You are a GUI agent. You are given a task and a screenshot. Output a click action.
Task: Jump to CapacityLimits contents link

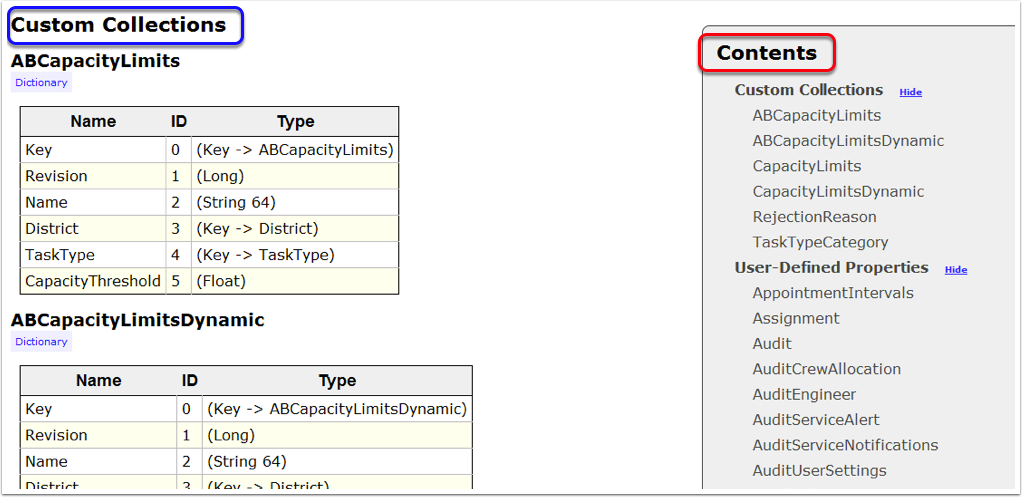pos(806,166)
